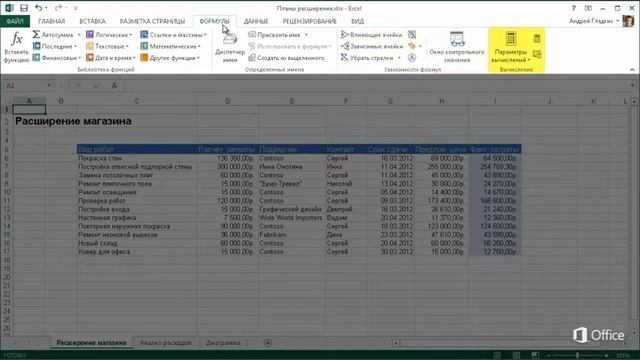
Task: Click the Help question mark icon
Action: (573, 8)
